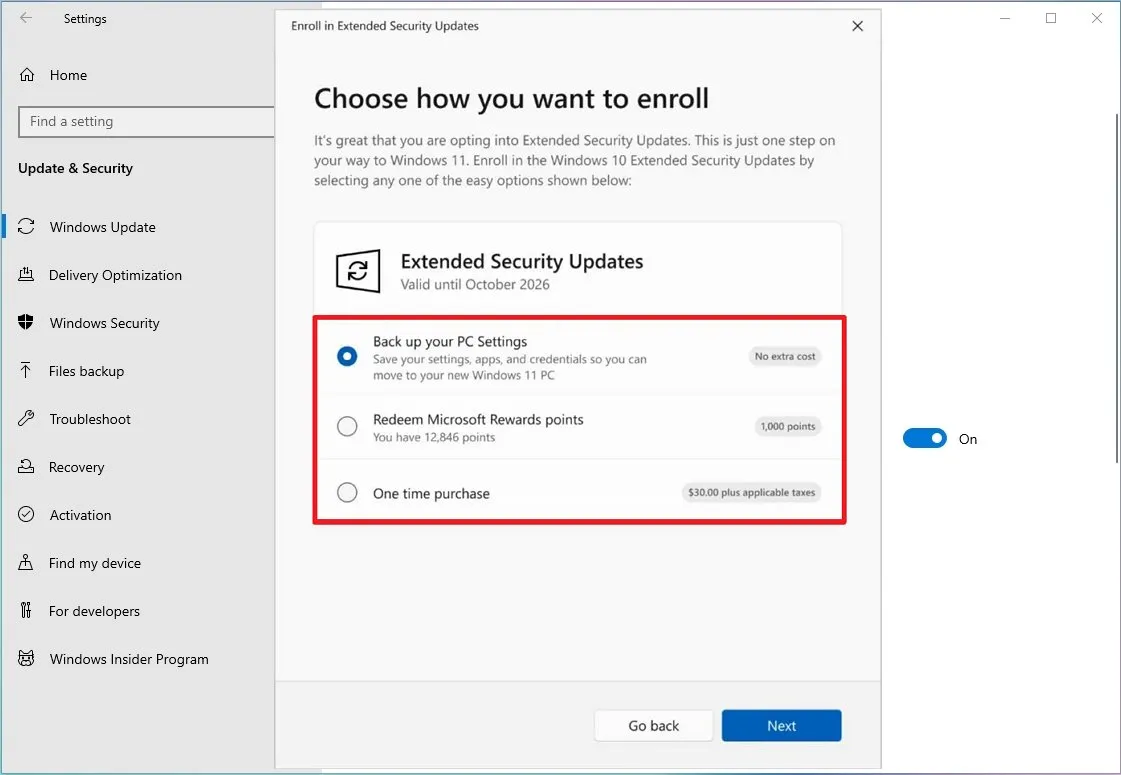Select the Back up your PC Settings option

click(346, 356)
